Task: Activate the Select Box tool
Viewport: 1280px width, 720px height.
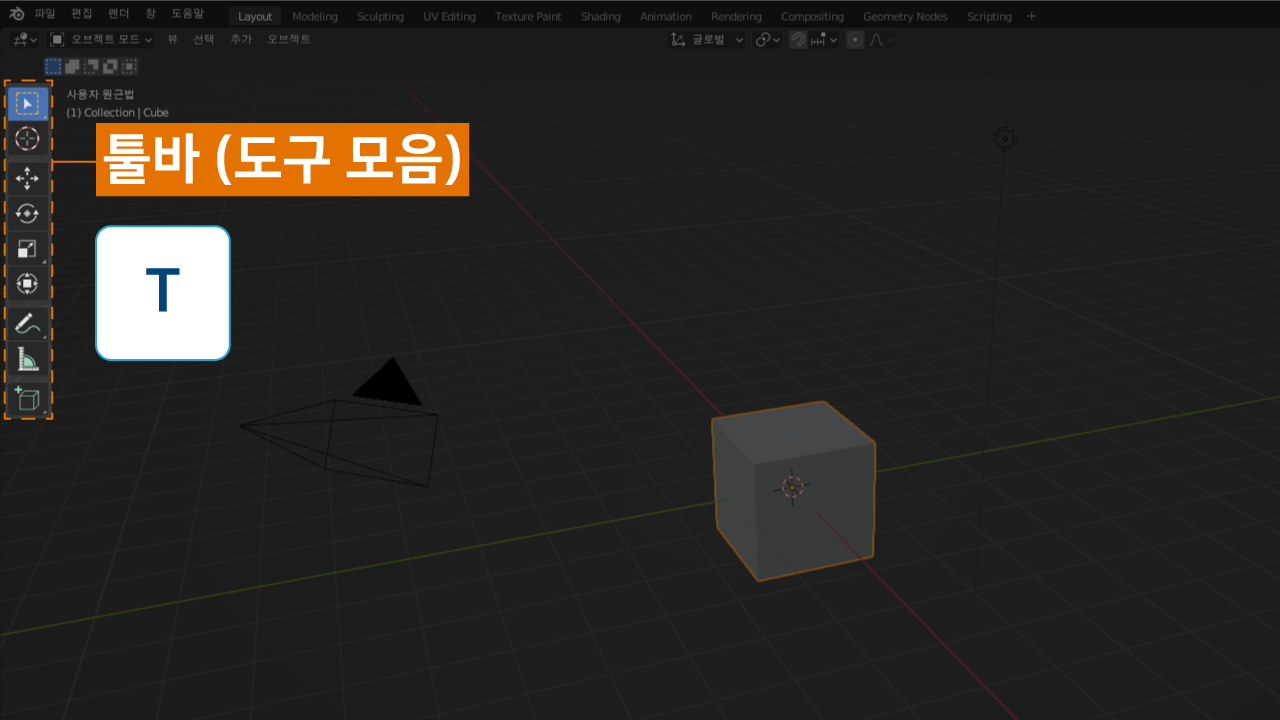Action: coord(28,103)
